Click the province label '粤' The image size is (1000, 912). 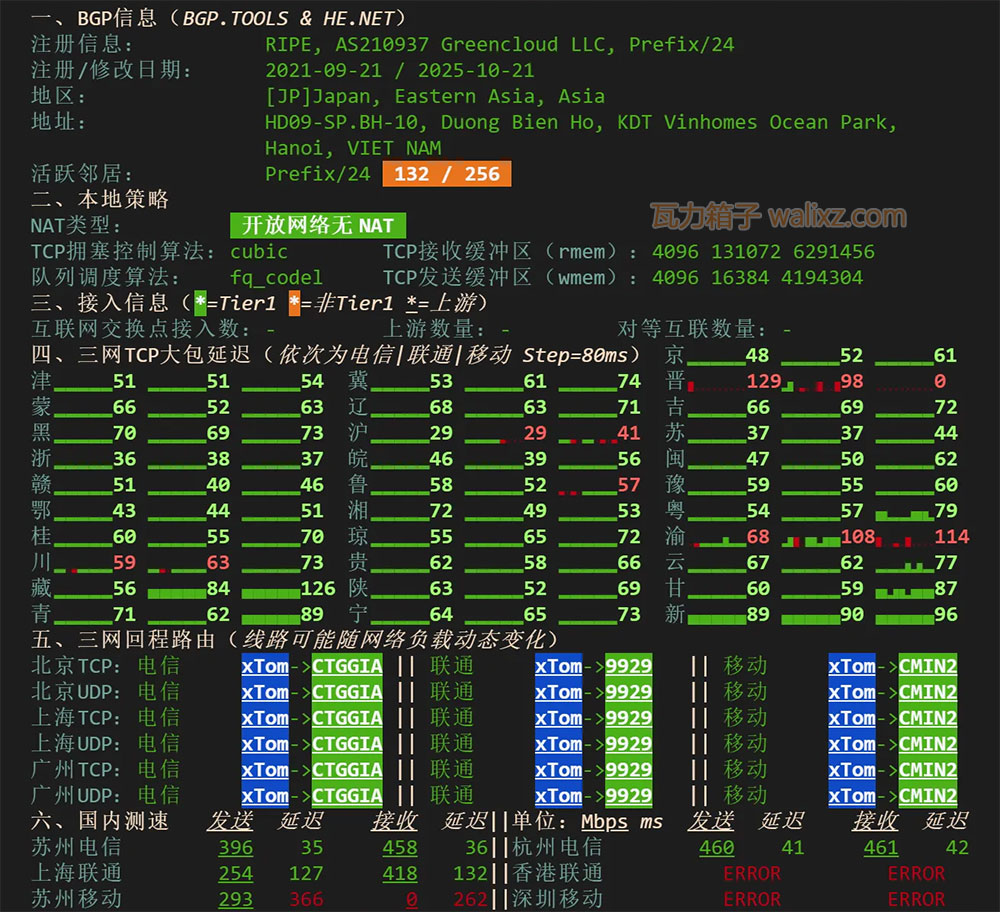click(675, 511)
